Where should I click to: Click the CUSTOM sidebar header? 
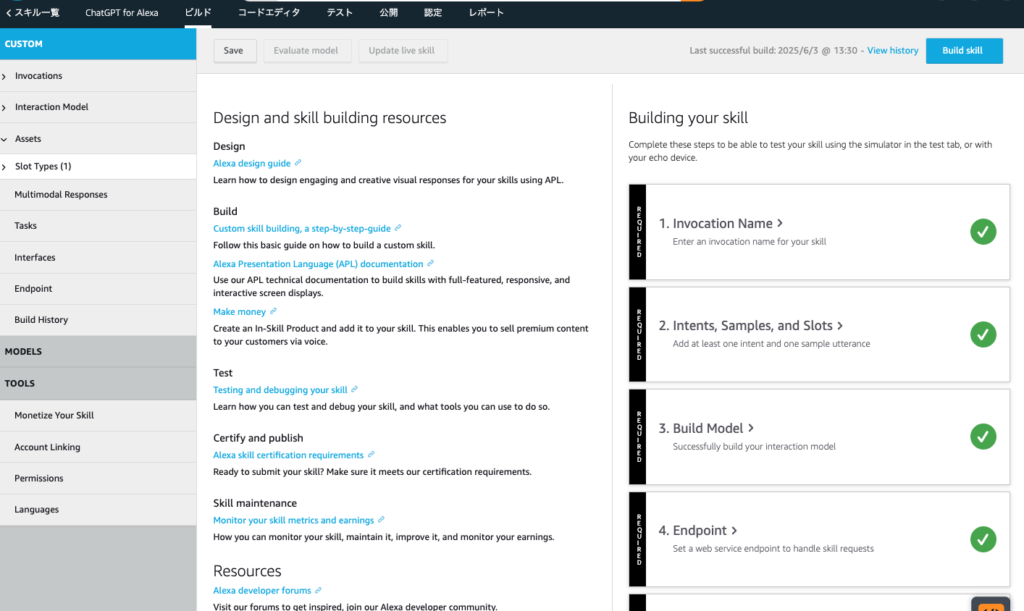tap(98, 44)
